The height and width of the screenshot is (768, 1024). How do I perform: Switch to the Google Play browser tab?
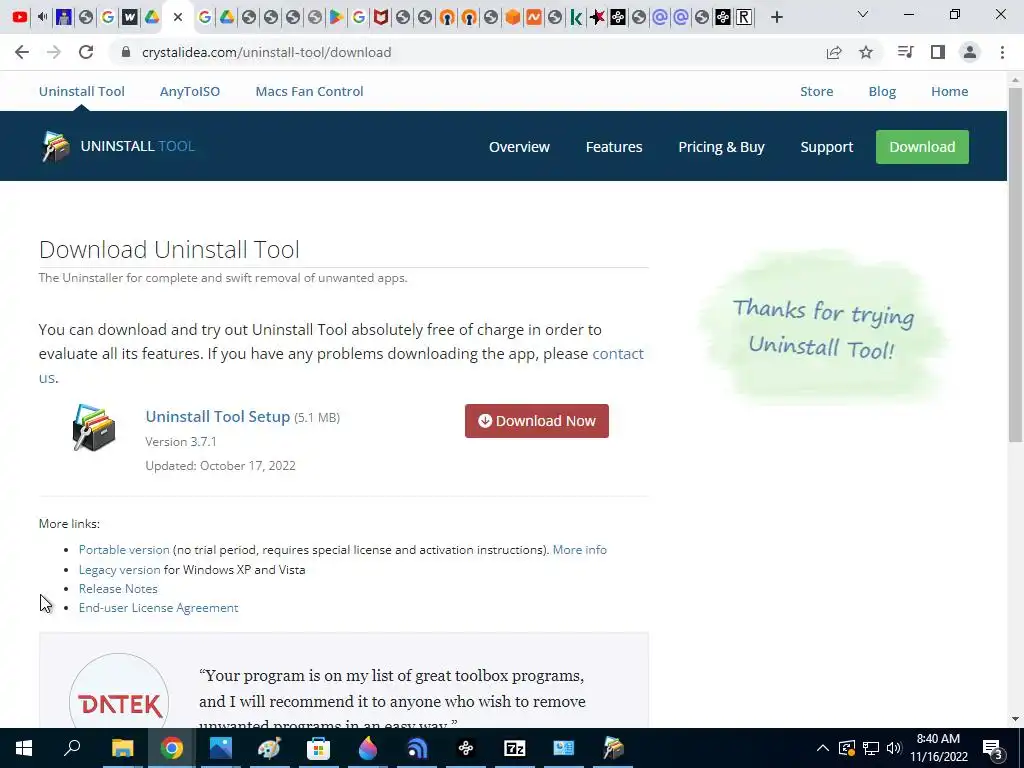(336, 17)
